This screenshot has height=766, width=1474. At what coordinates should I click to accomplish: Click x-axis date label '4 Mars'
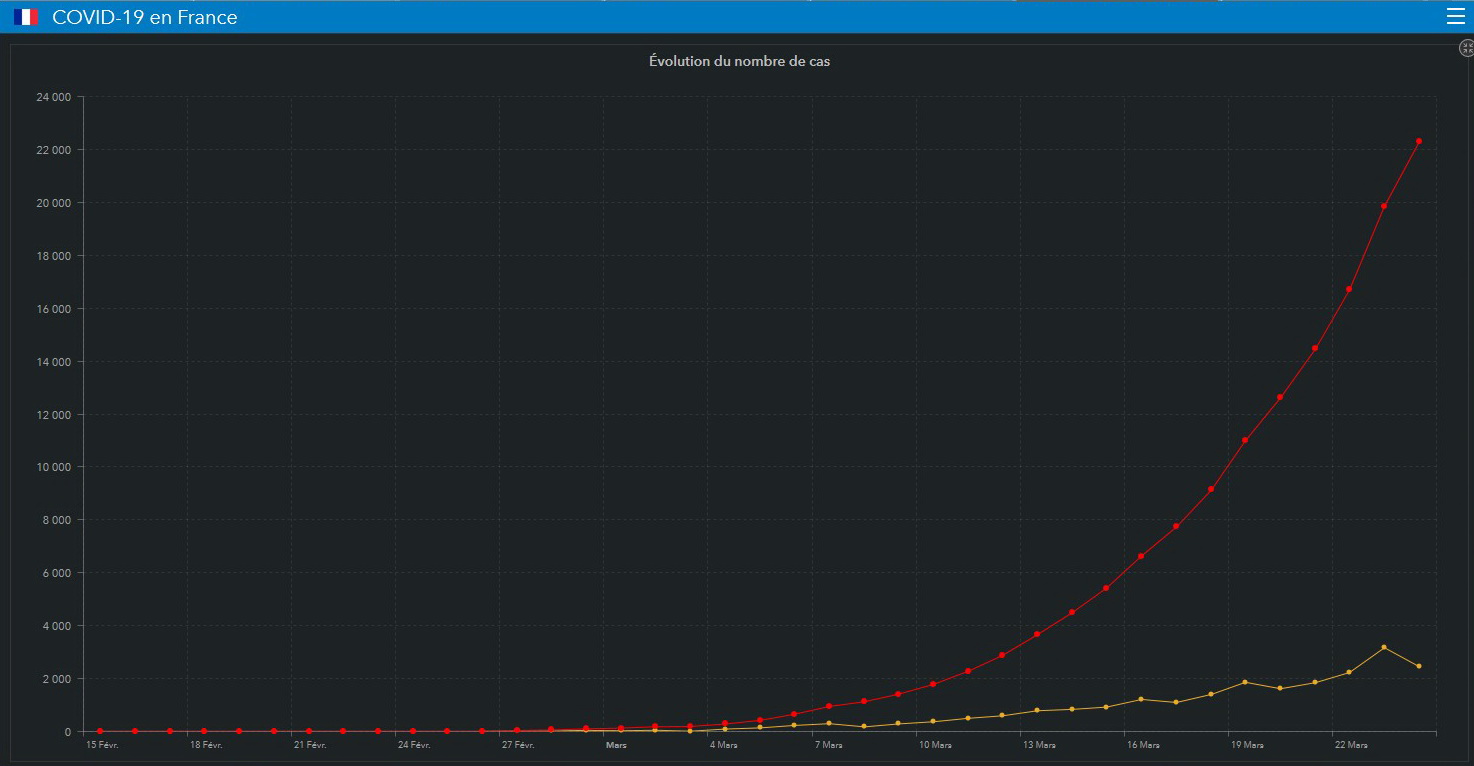pyautogui.click(x=724, y=745)
